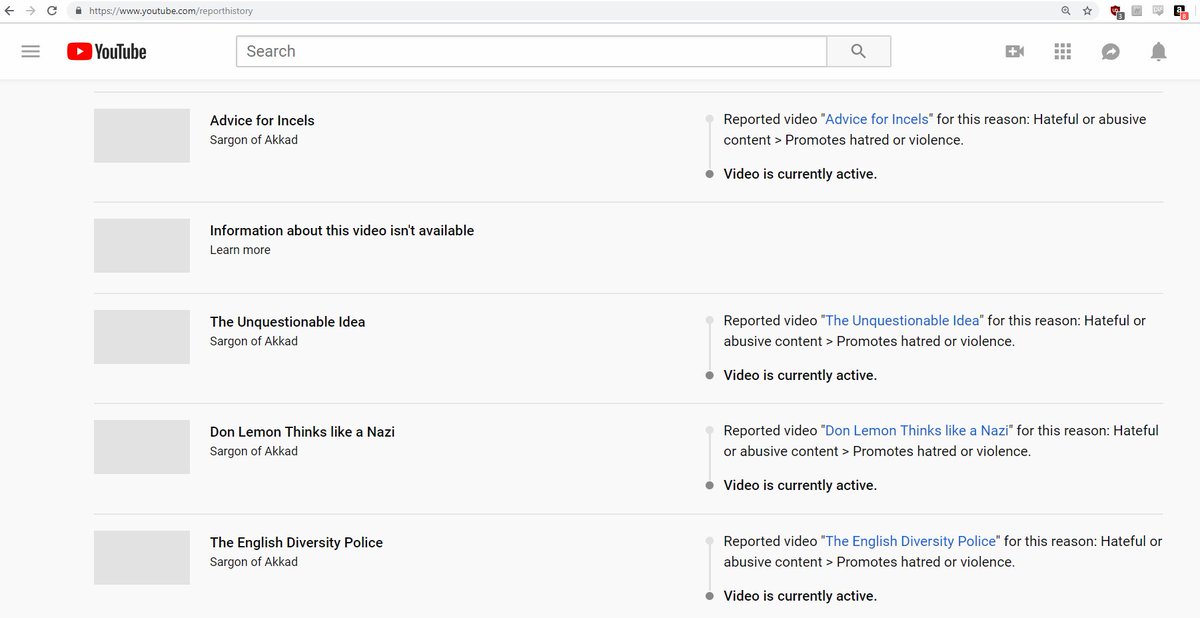Click the magnifier search button

coord(858,51)
